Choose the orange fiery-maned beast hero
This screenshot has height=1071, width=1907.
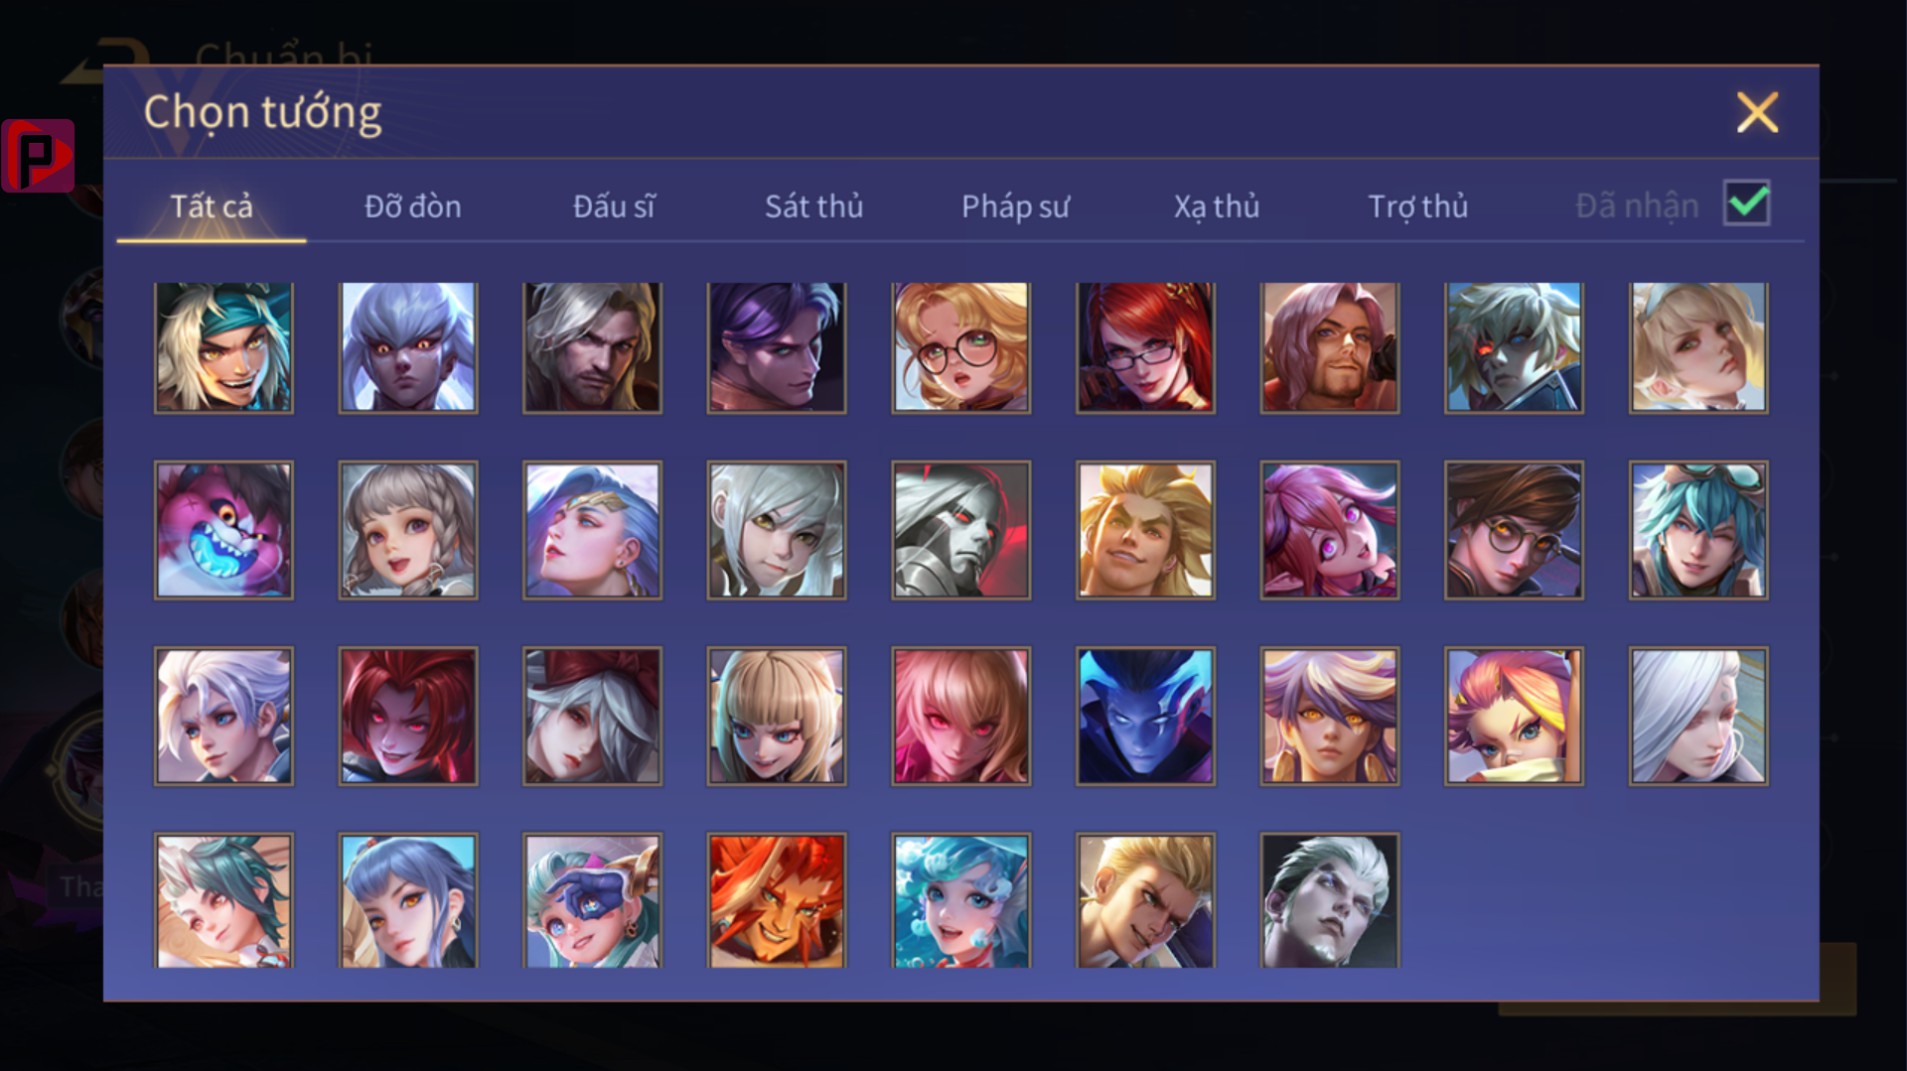pyautogui.click(x=777, y=901)
